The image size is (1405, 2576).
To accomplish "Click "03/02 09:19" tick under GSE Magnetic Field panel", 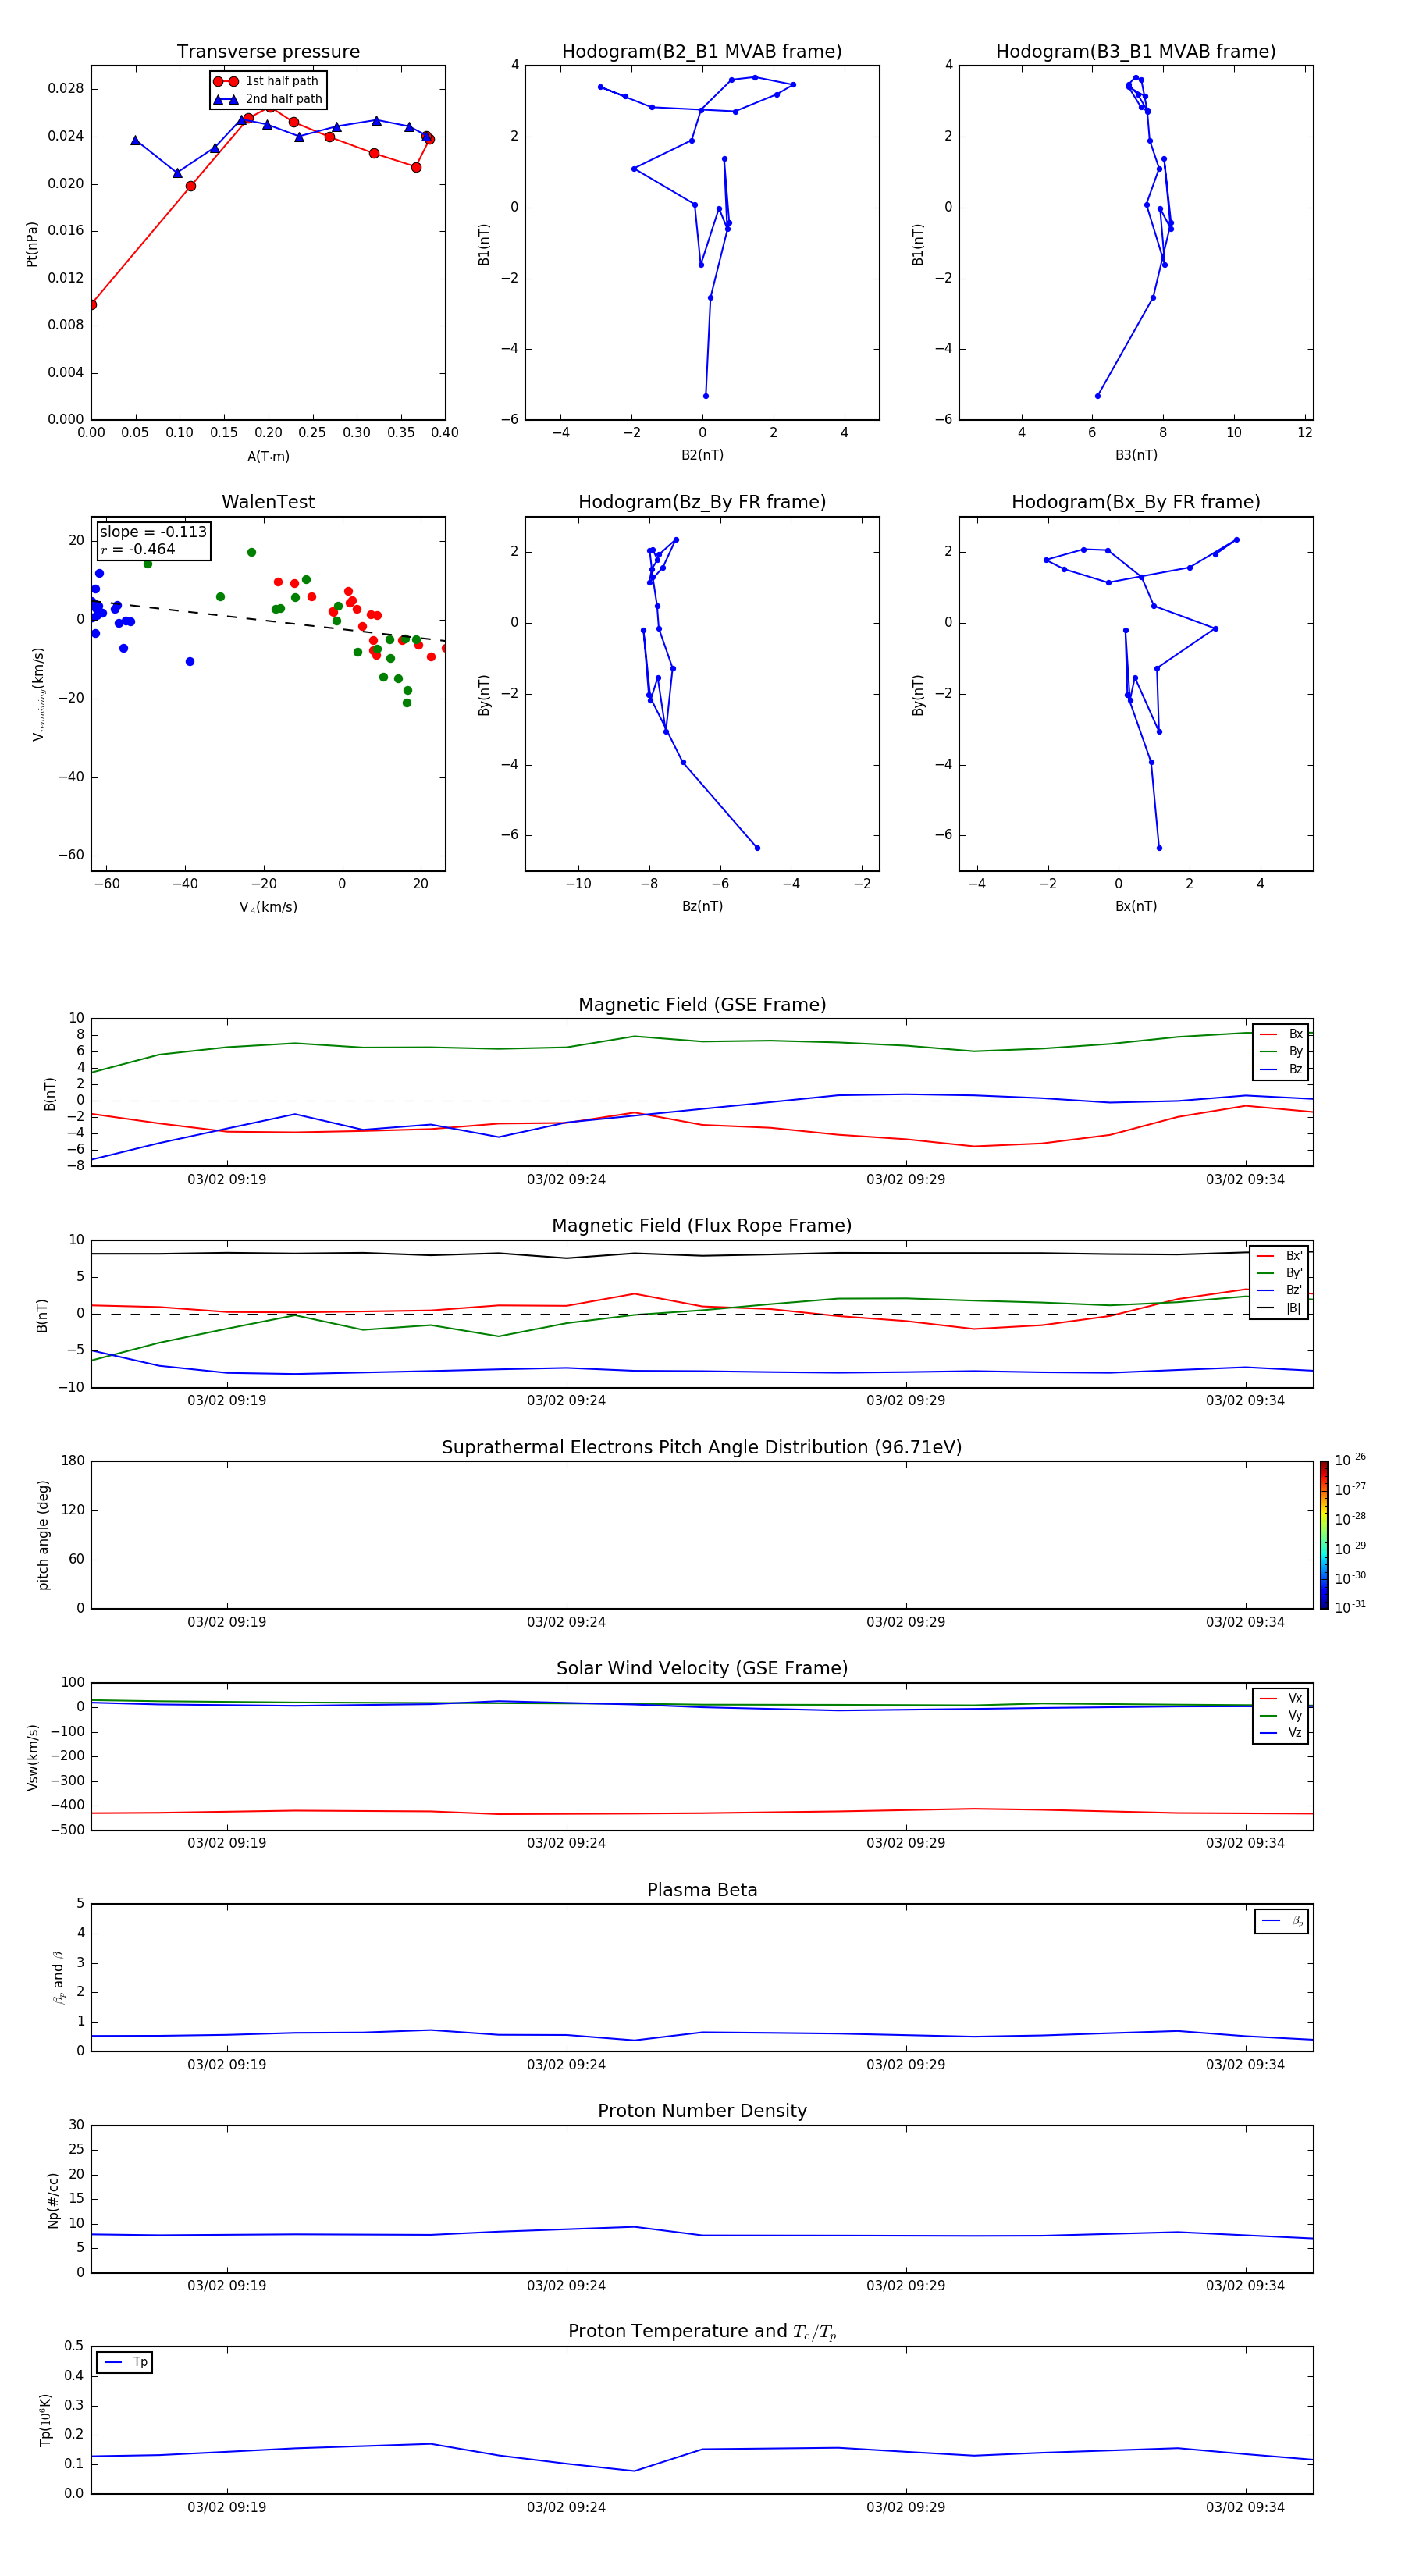I will 227,1180.
